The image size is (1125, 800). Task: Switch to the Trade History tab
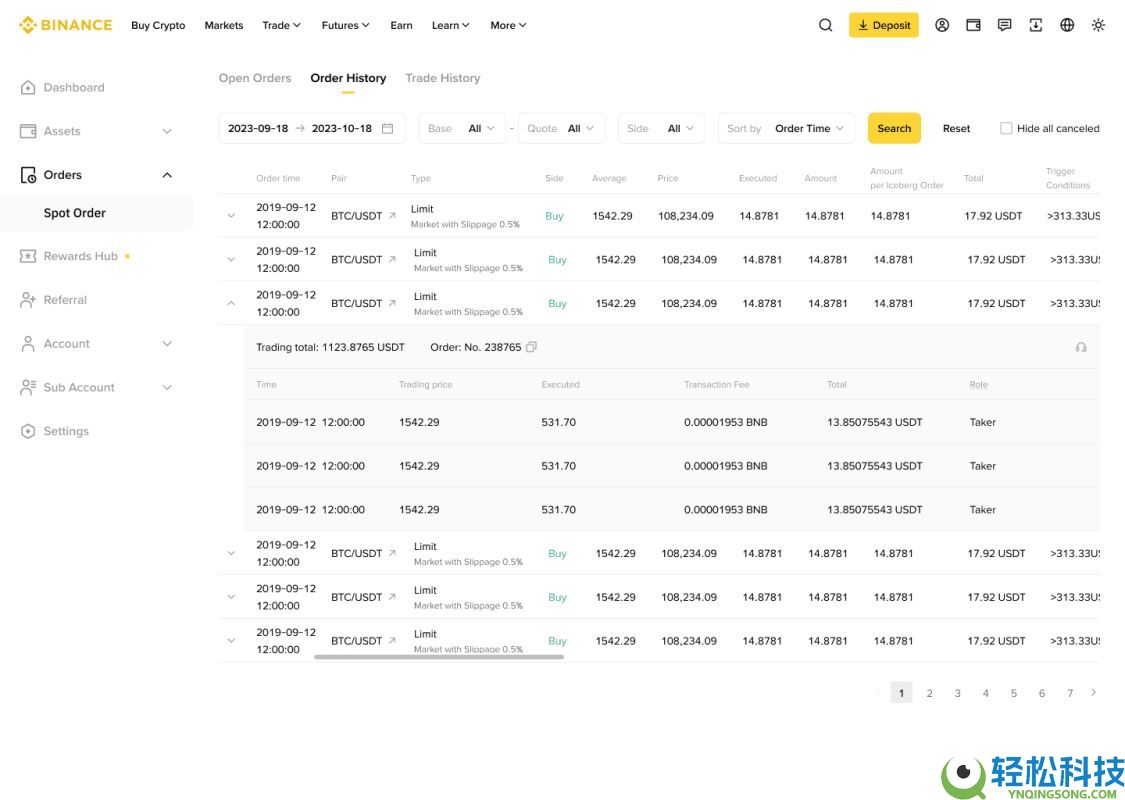coord(442,78)
